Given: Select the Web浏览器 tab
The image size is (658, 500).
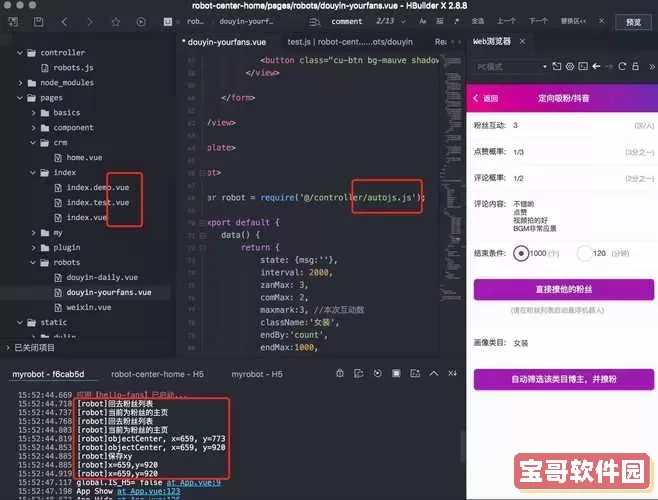Looking at the screenshot, I should [x=492, y=41].
